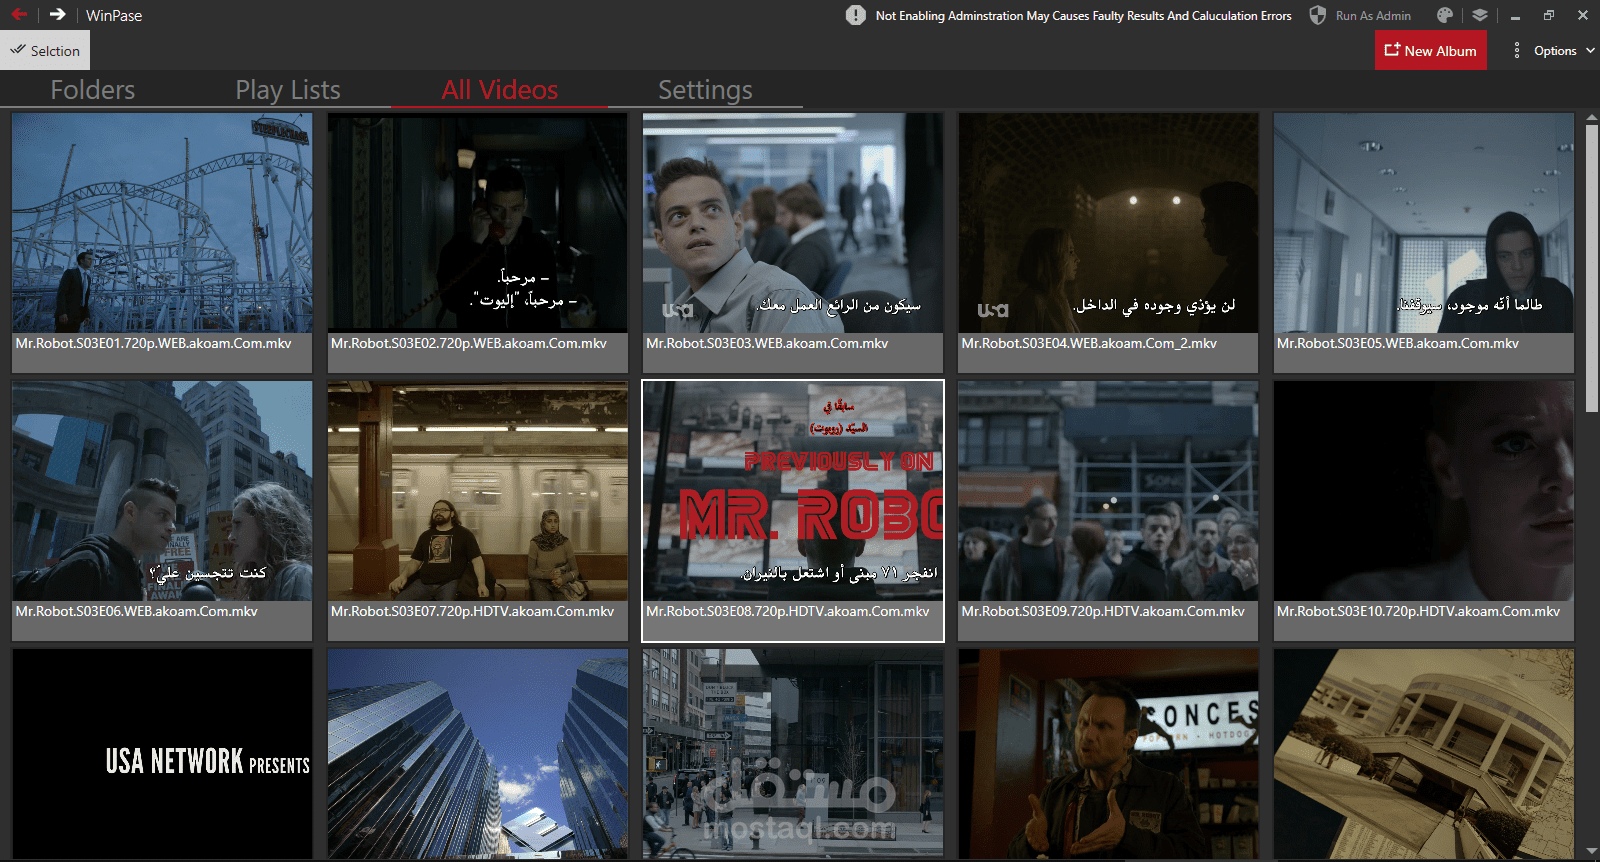Viewport: 1600px width, 862px height.
Task: Click the scrollbar down arrow
Action: click(1592, 852)
